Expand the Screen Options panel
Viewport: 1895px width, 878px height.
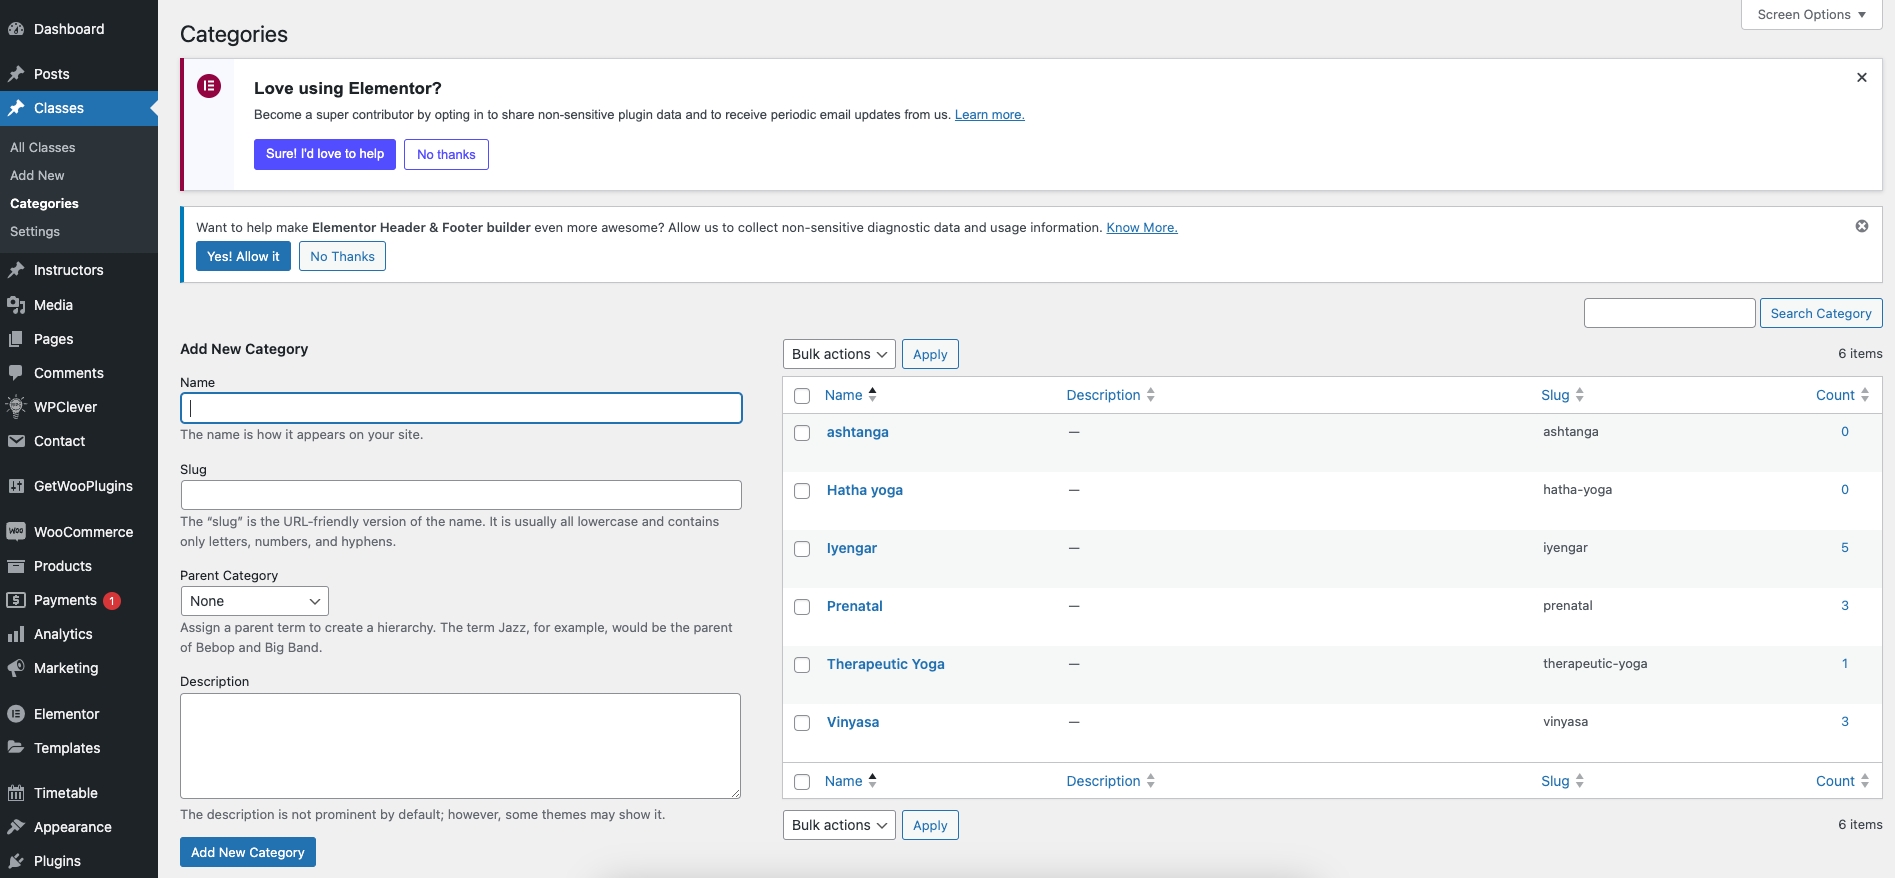(x=1811, y=15)
